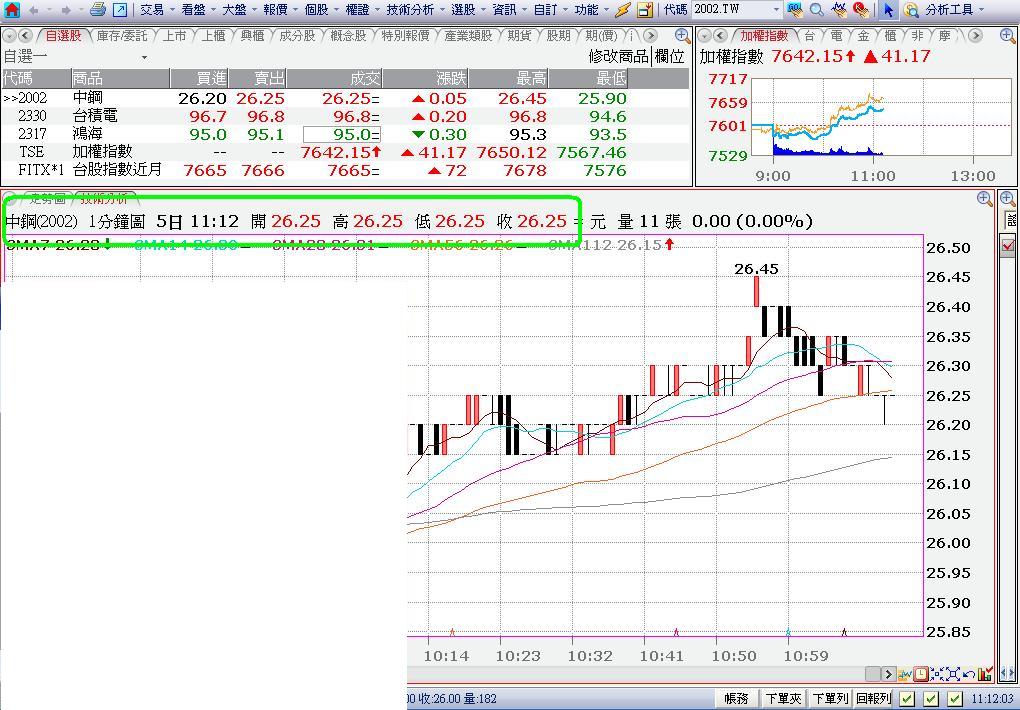1020x710 pixels.
Task: Click the bar chart checkmark indicator icon
Action: [986, 674]
